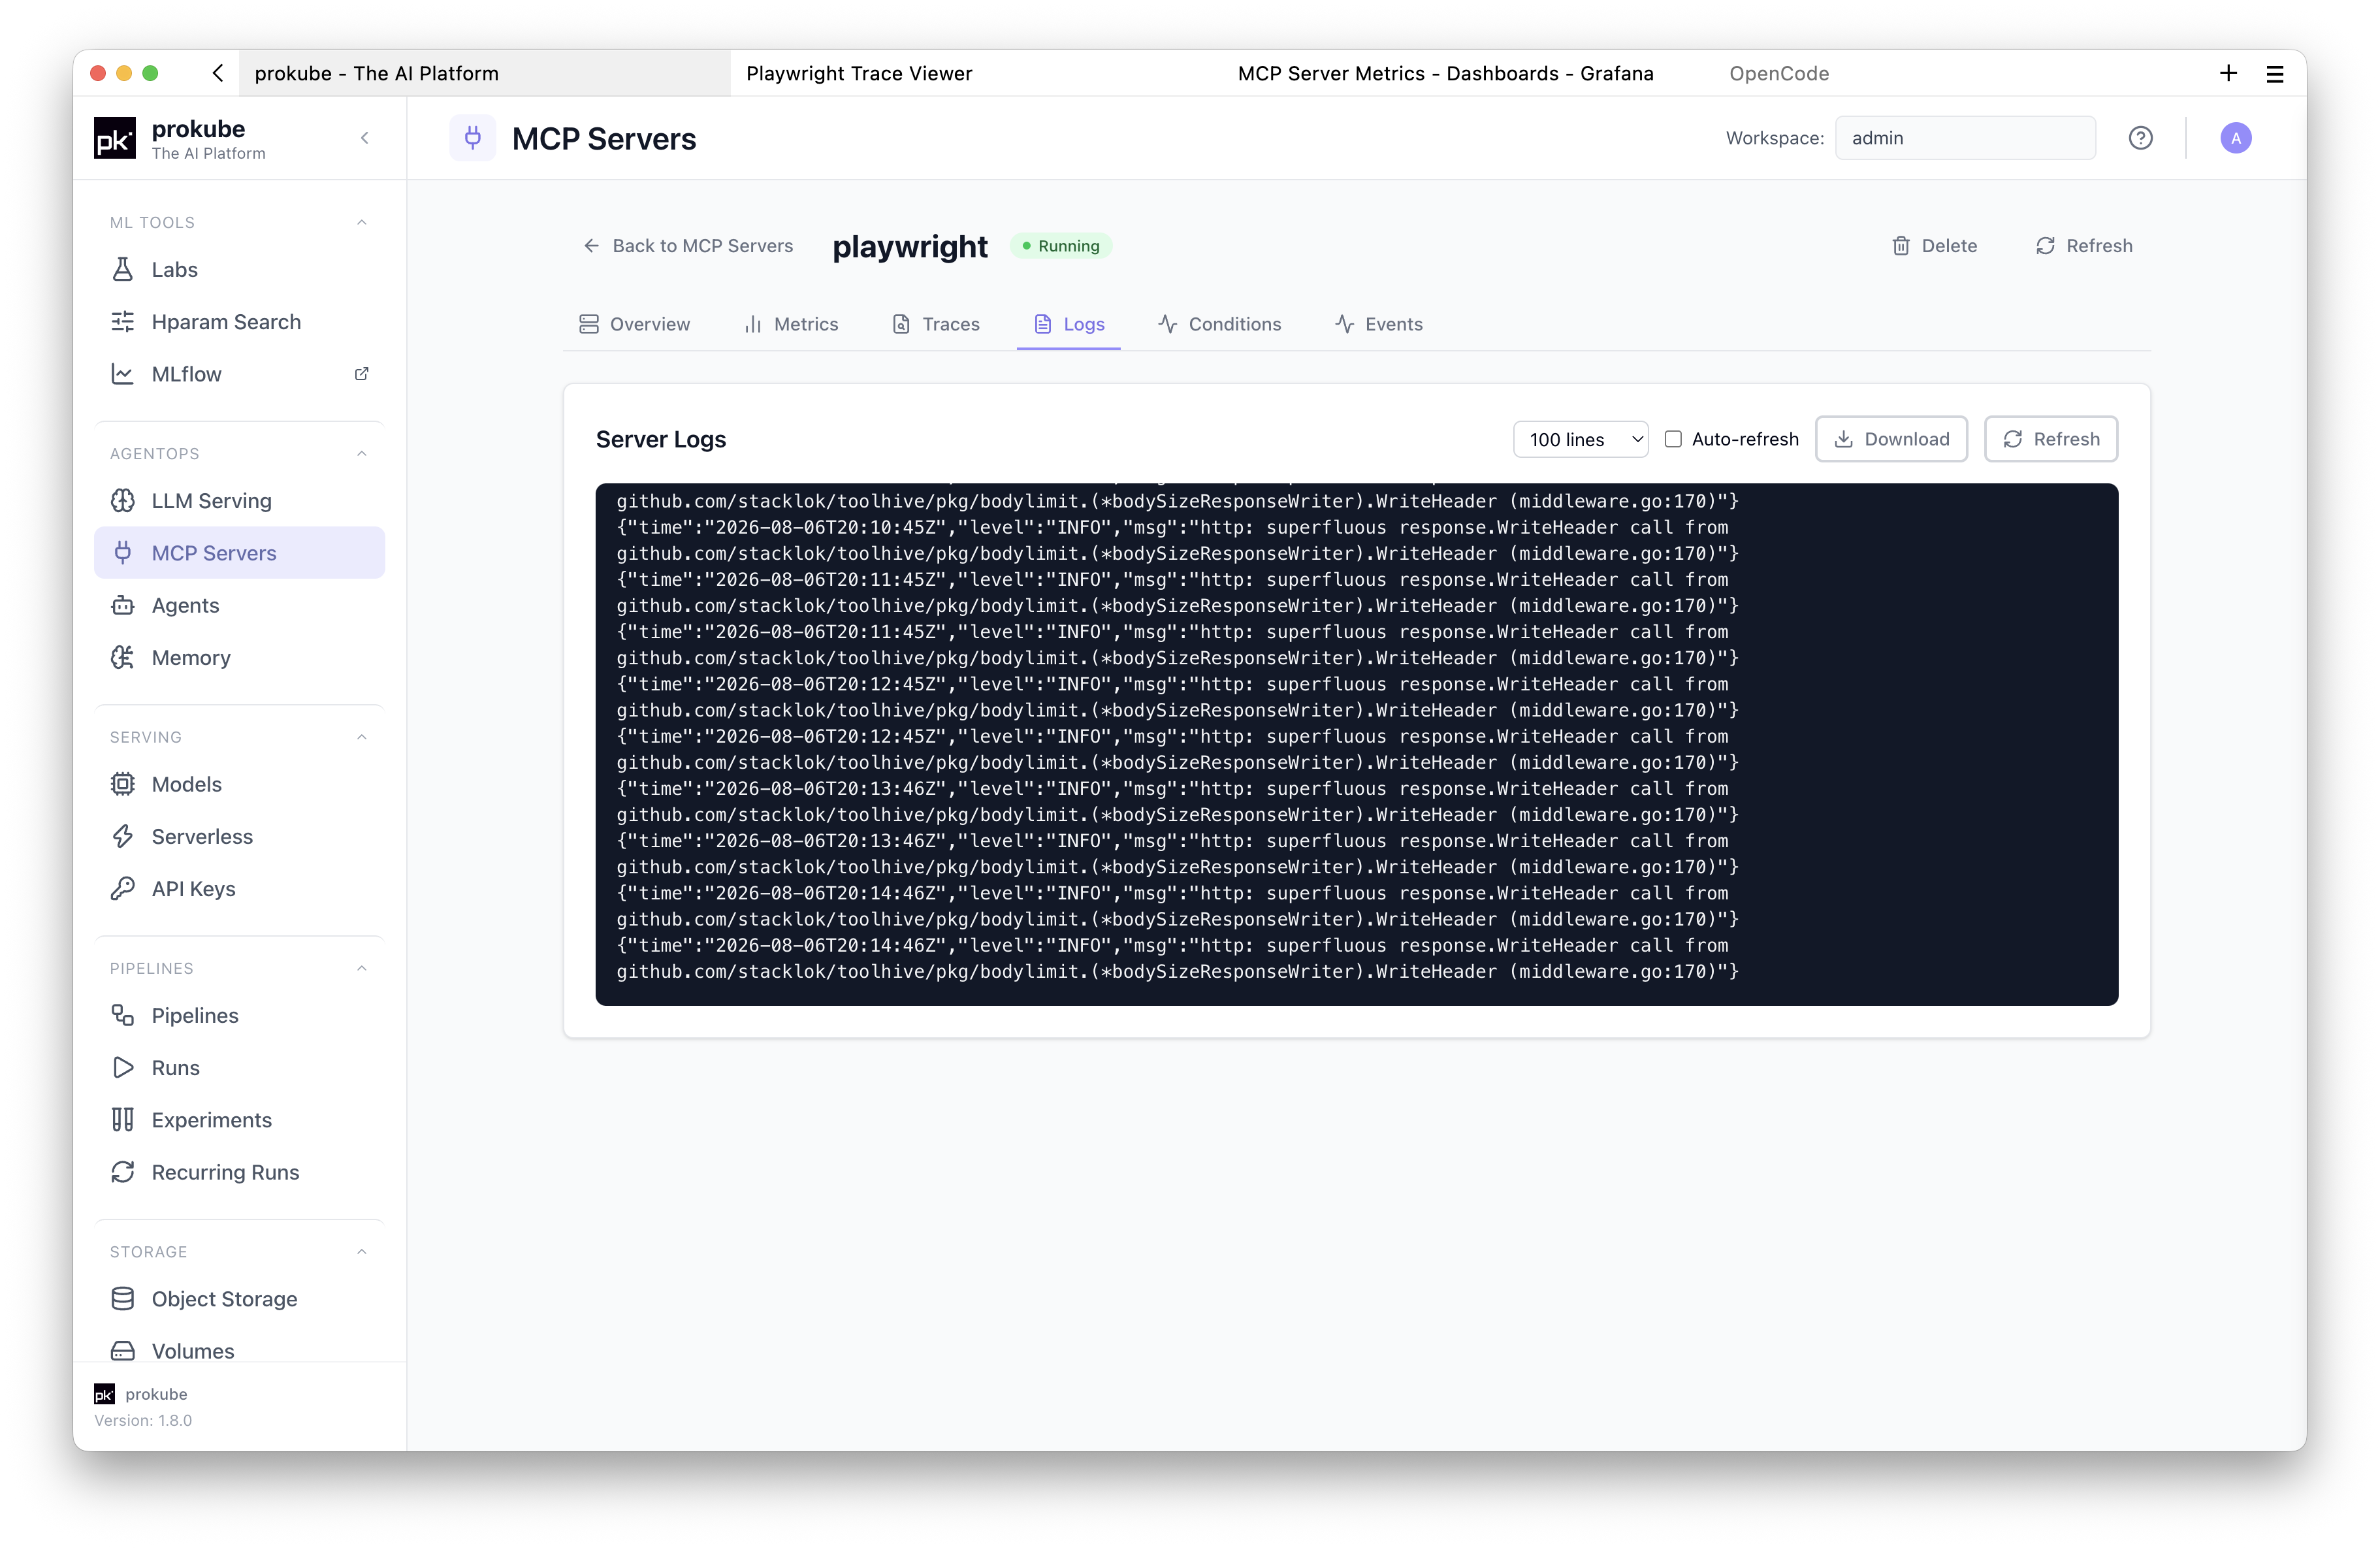Click the Memory icon in sidebar
Image resolution: width=2380 pixels, height=1548 pixels.
tap(122, 657)
